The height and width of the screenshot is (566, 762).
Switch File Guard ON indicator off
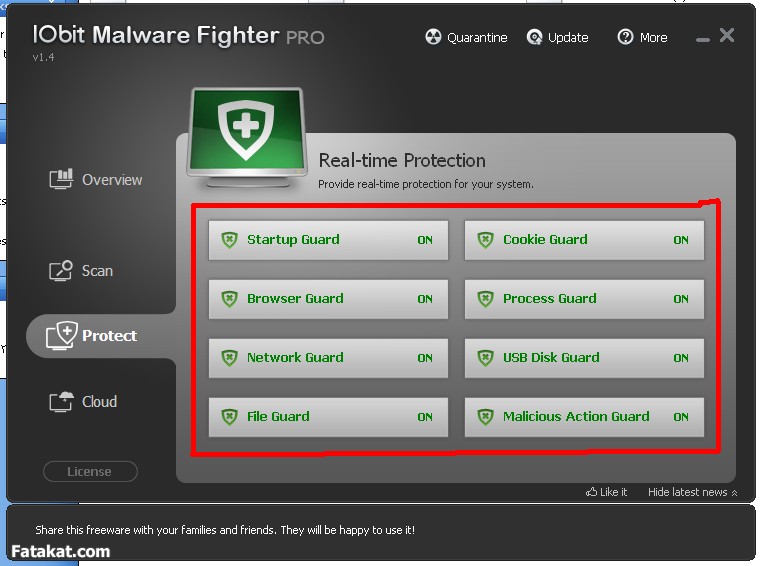425,417
